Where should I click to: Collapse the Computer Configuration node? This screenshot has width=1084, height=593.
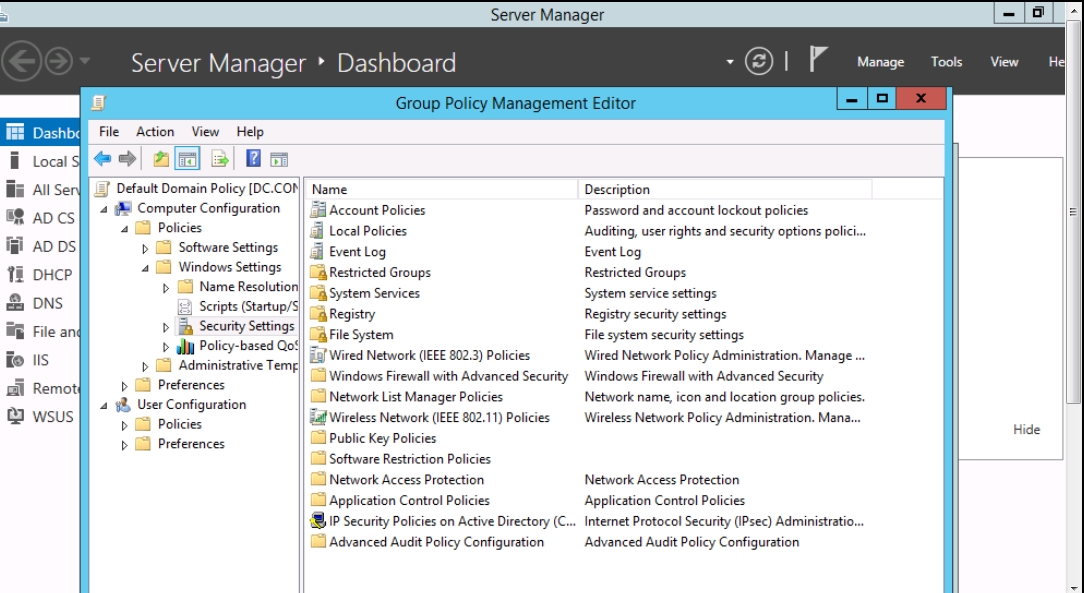[x=104, y=209]
